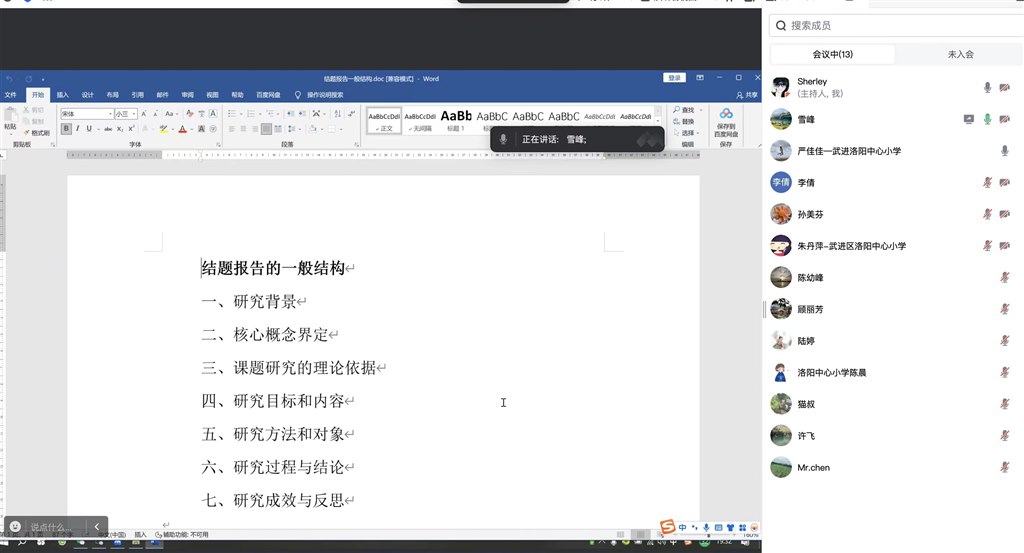
Task: Select the 会议中(13) tab
Action: pyautogui.click(x=833, y=54)
